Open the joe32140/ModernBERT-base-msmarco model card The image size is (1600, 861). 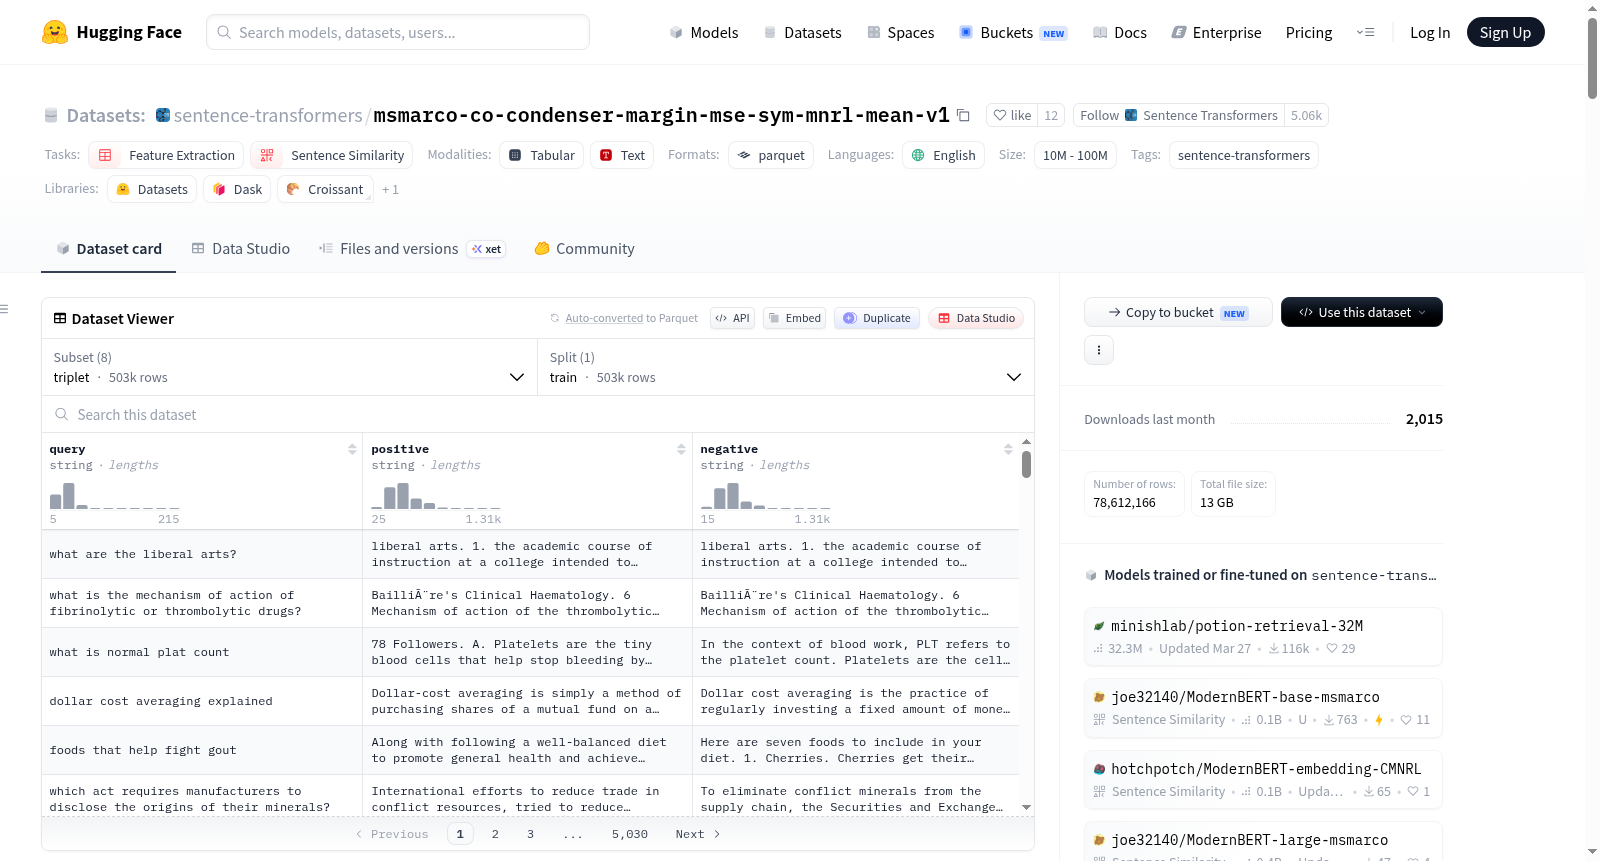pyautogui.click(x=1263, y=708)
